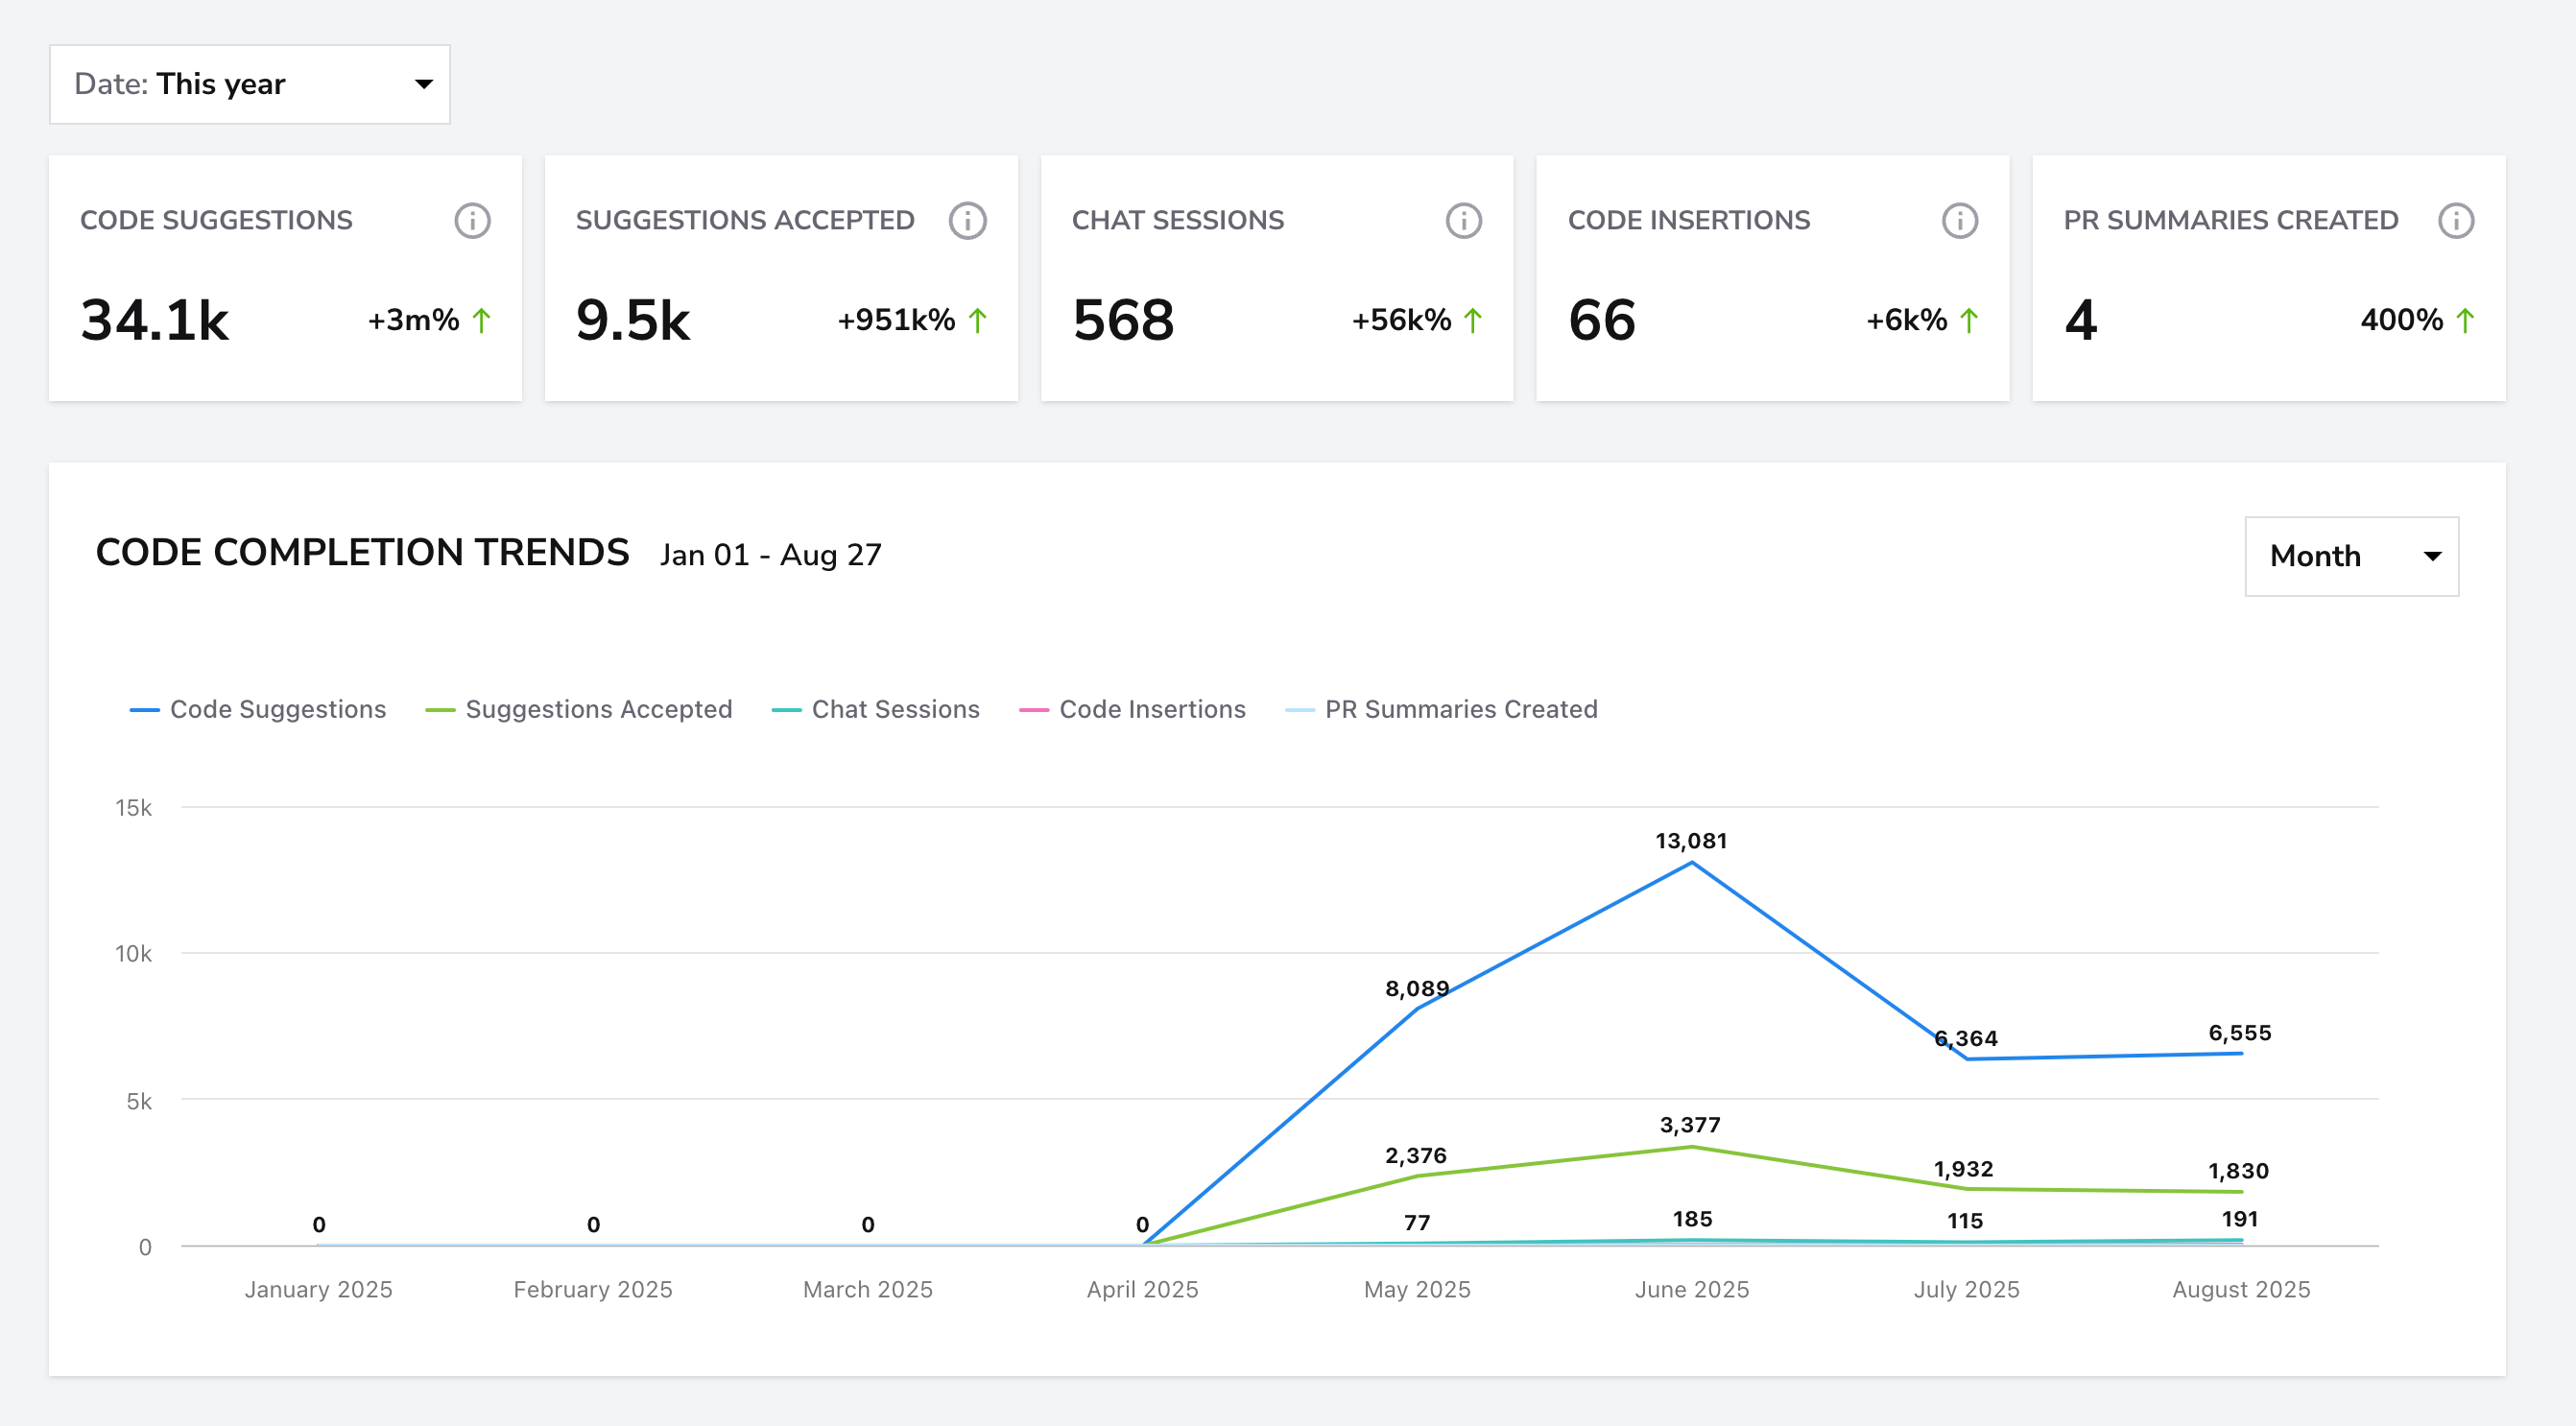Click the 6,555 August data point label
The image size is (2576, 1426).
coord(2240,1033)
